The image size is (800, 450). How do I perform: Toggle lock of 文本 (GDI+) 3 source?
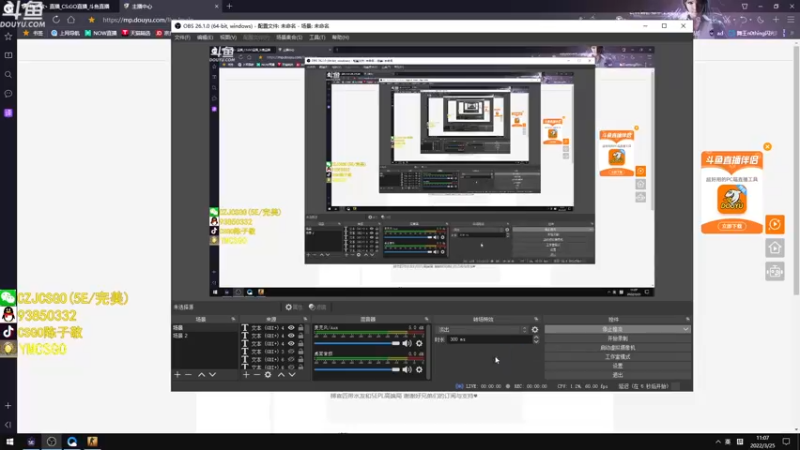pos(301,352)
